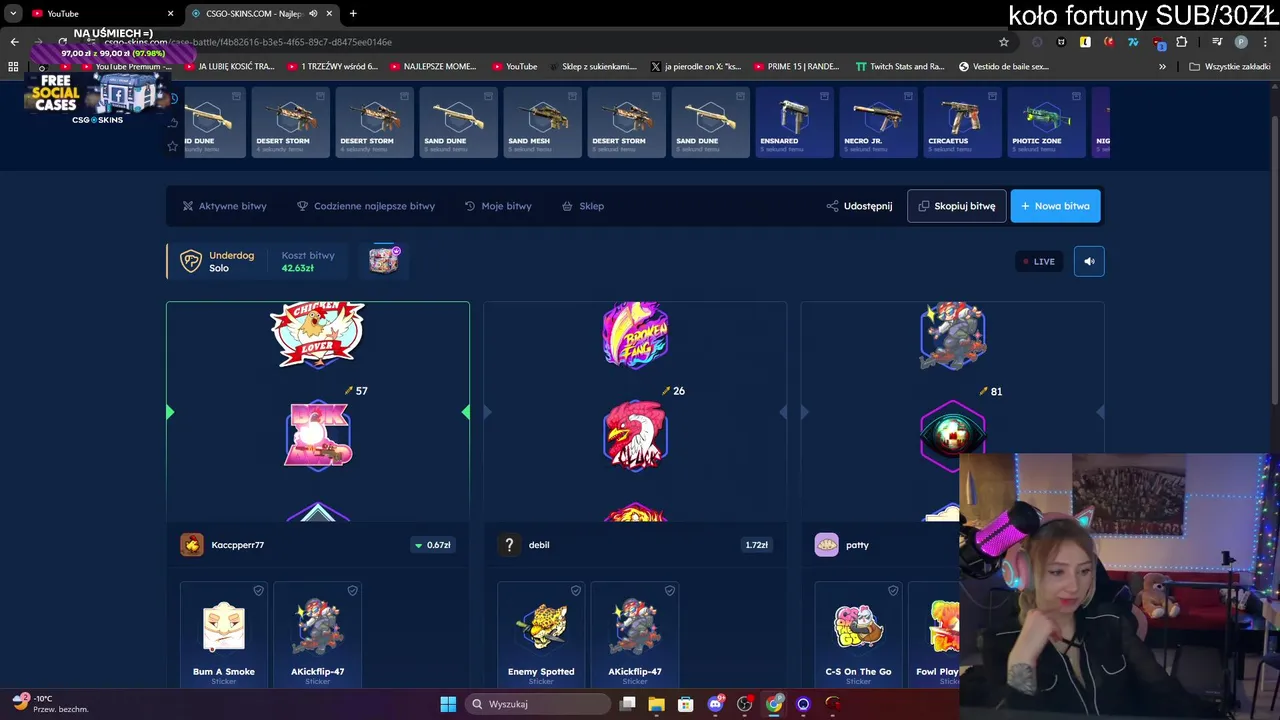
Task: Select the Bum A Smoke sticker card
Action: pyautogui.click(x=224, y=634)
